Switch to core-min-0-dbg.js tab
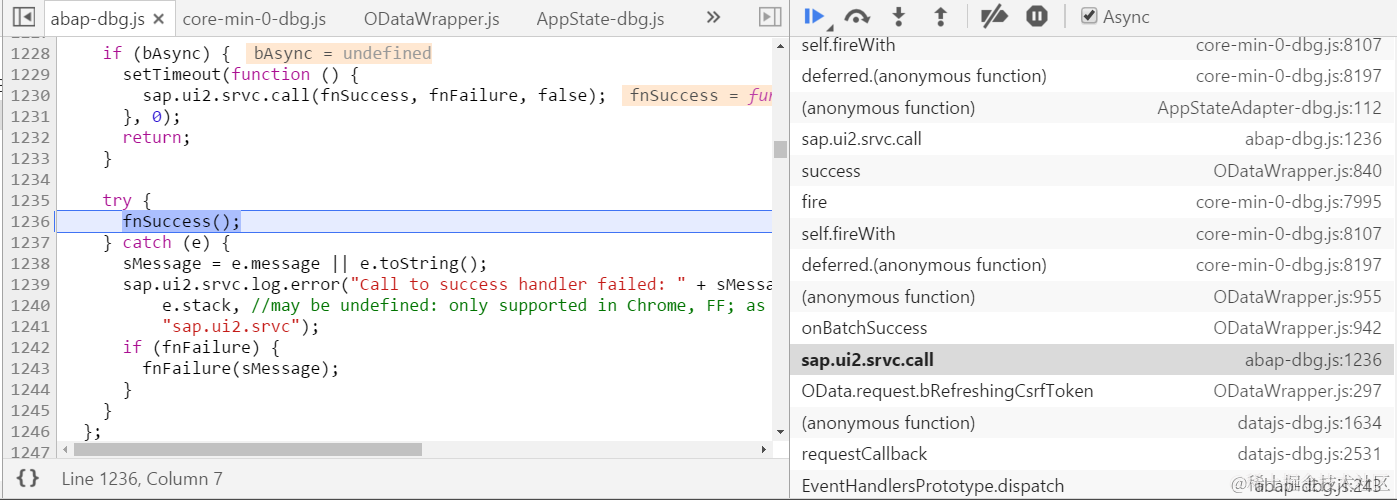1397x500 pixels. [x=254, y=18]
